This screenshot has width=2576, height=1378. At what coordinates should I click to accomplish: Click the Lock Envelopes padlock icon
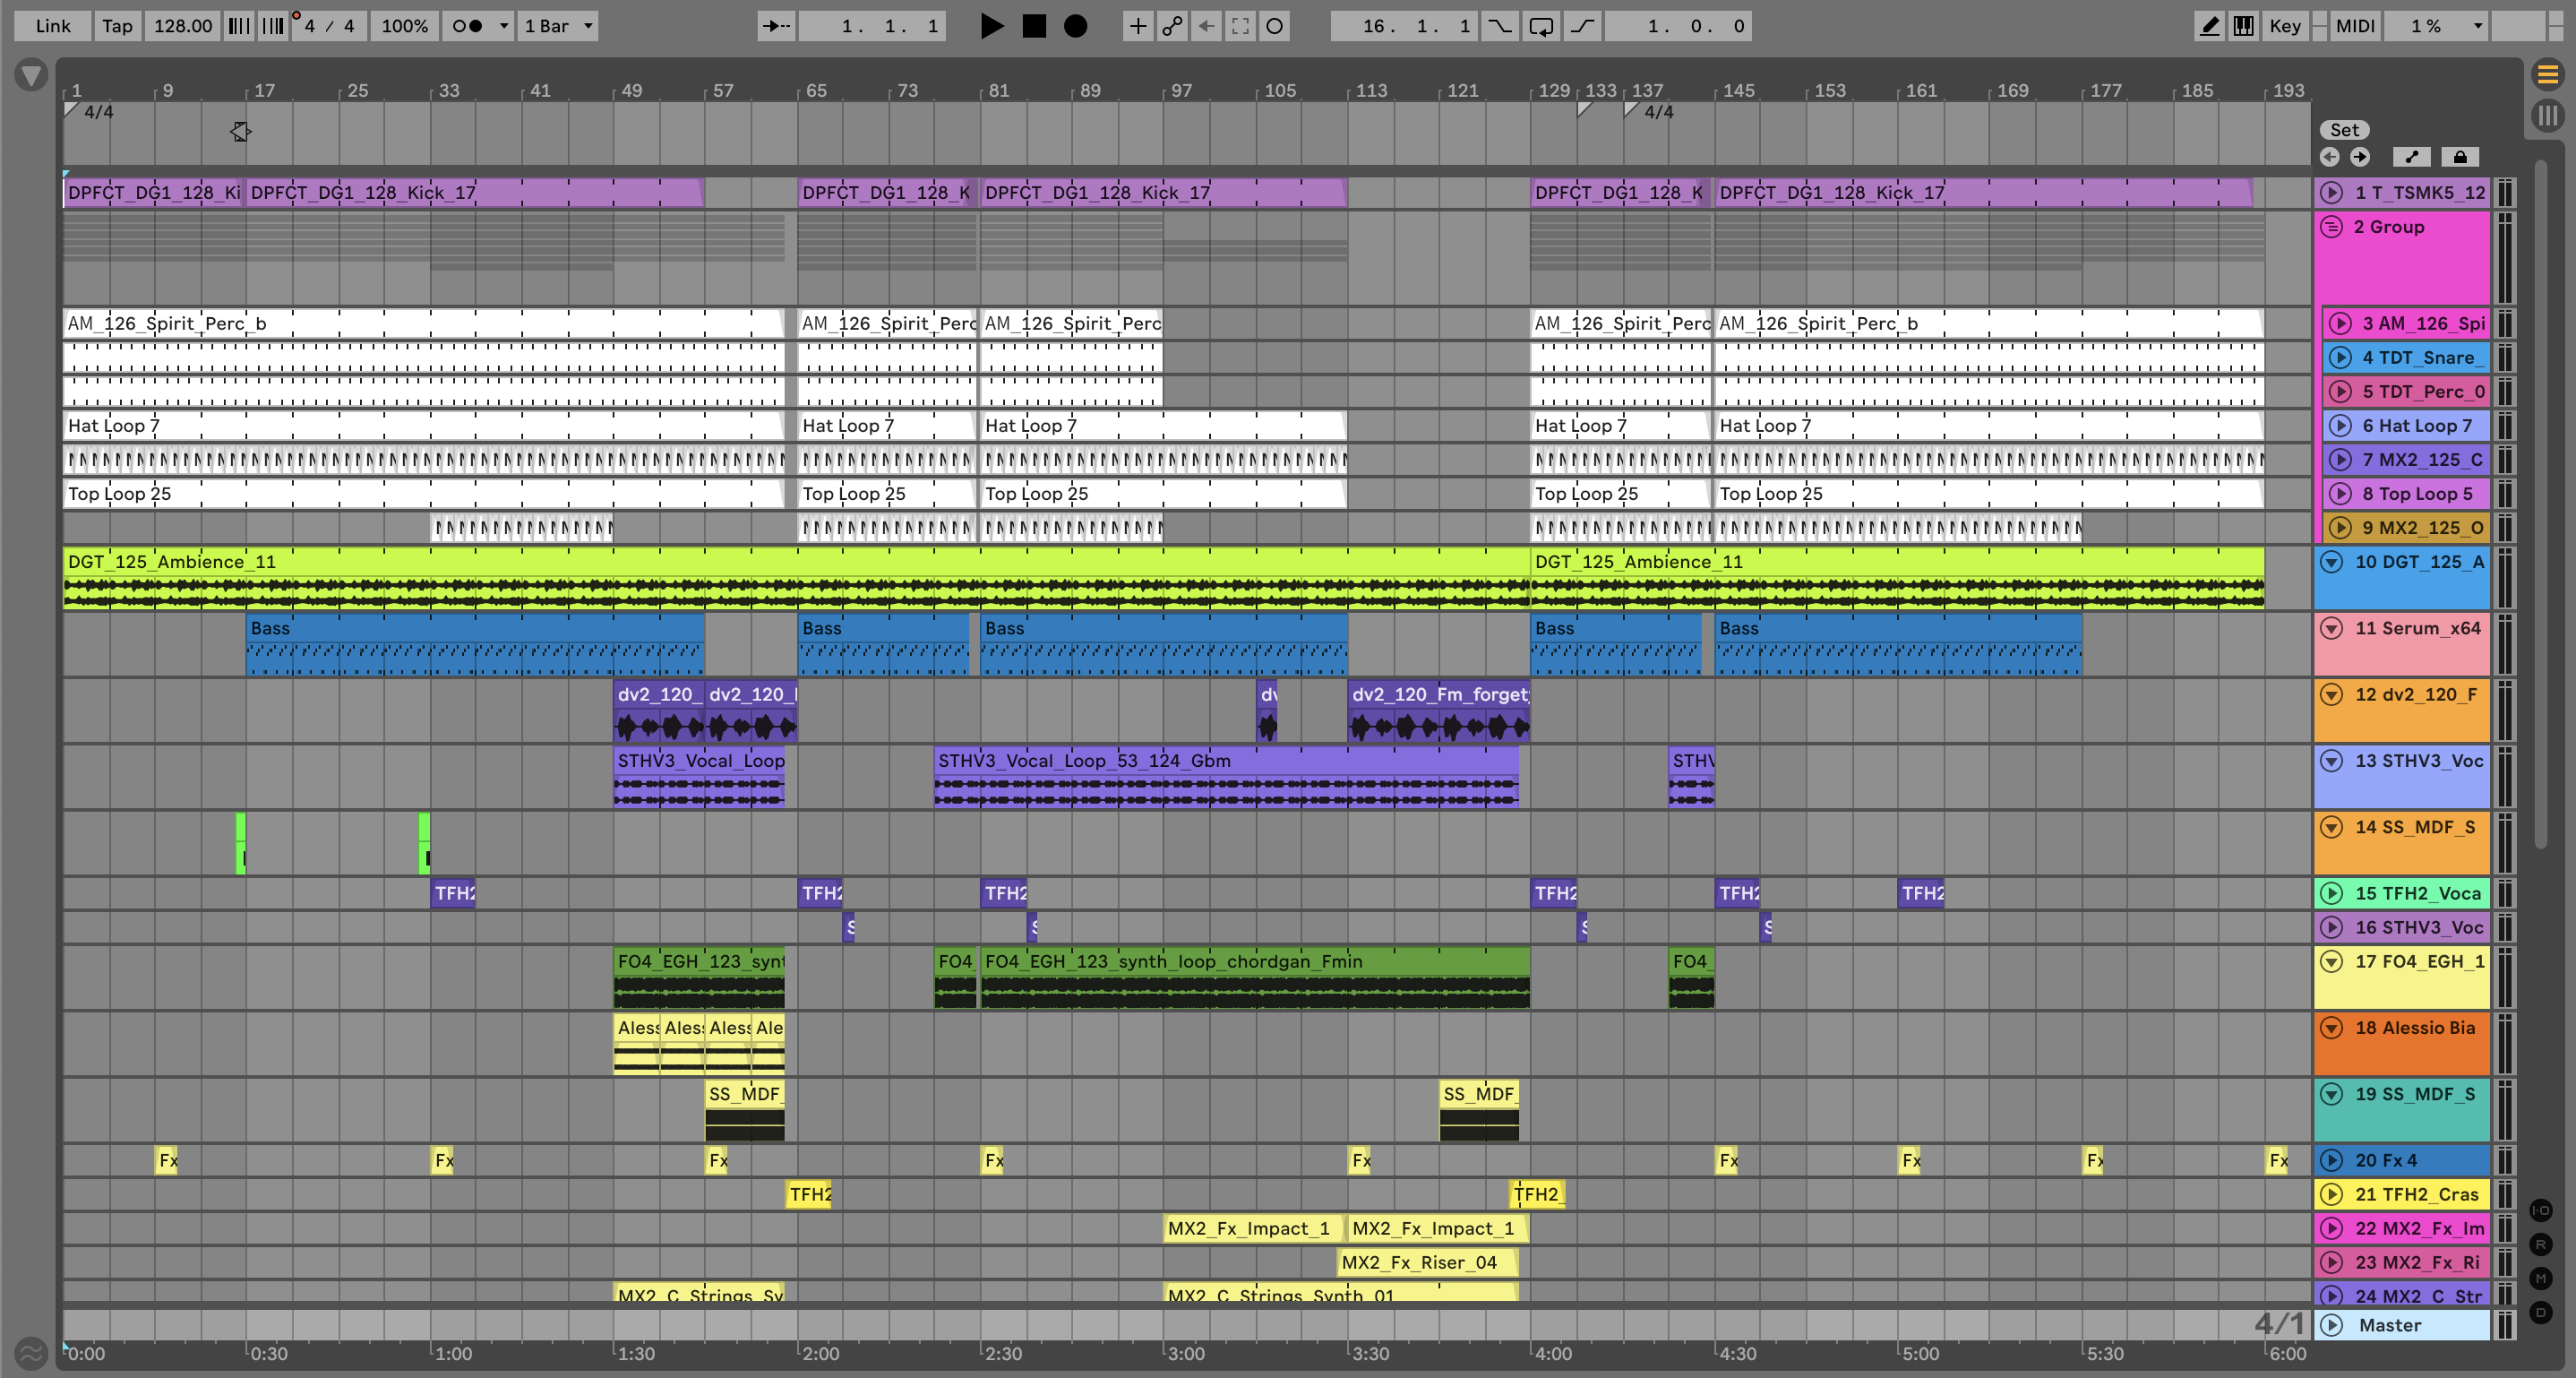(x=2460, y=157)
